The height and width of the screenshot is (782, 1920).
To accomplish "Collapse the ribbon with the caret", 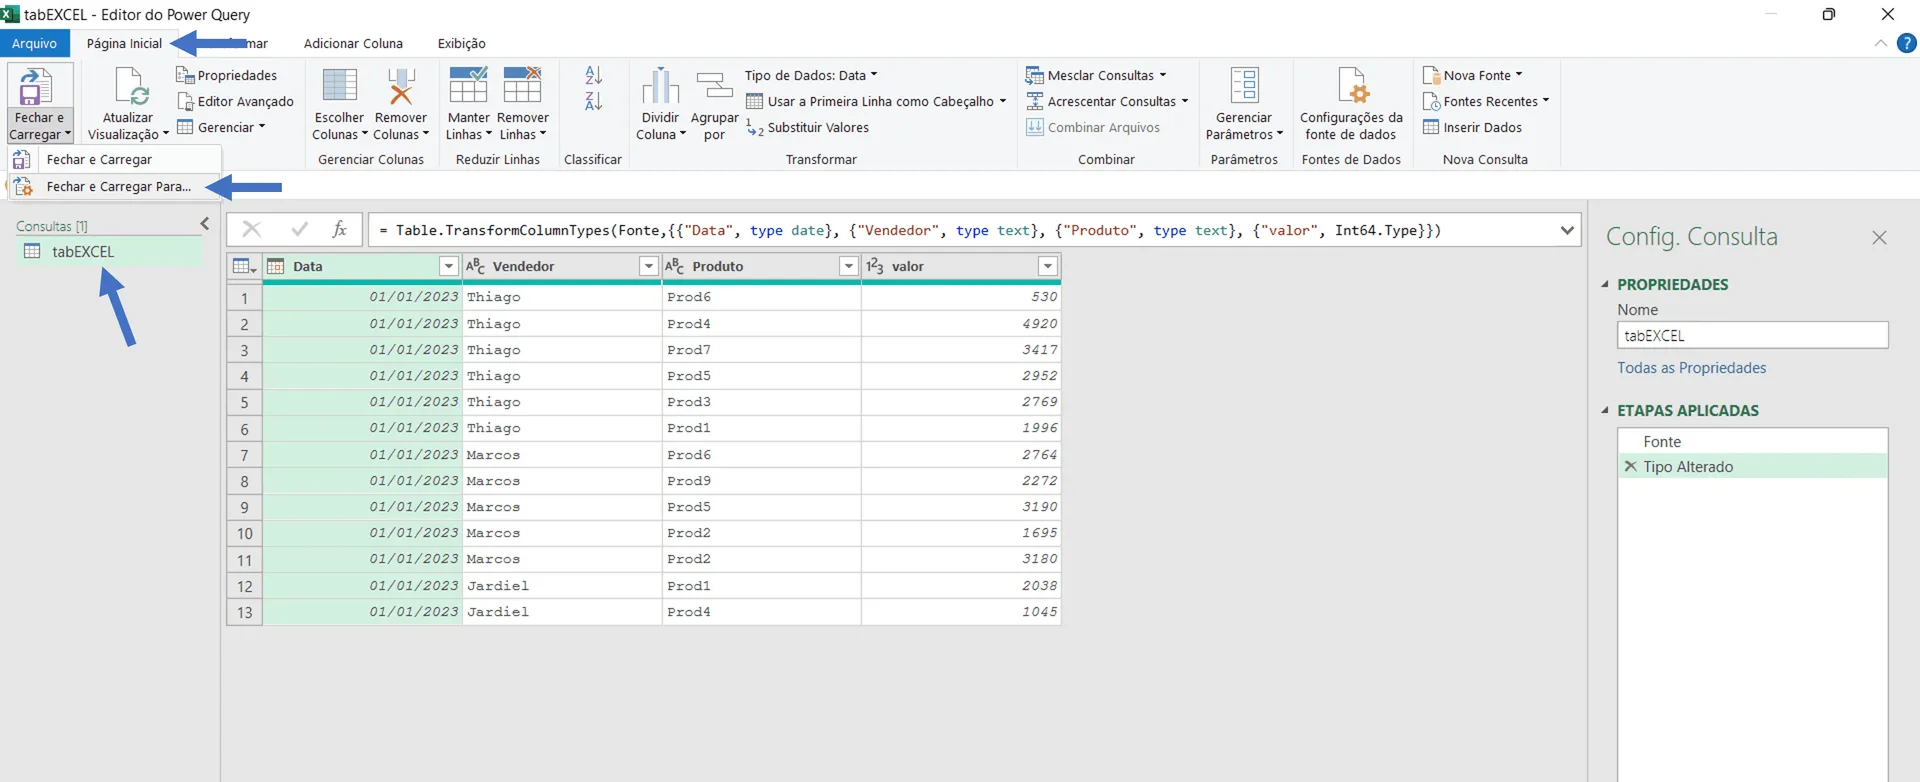I will pos(1881,43).
